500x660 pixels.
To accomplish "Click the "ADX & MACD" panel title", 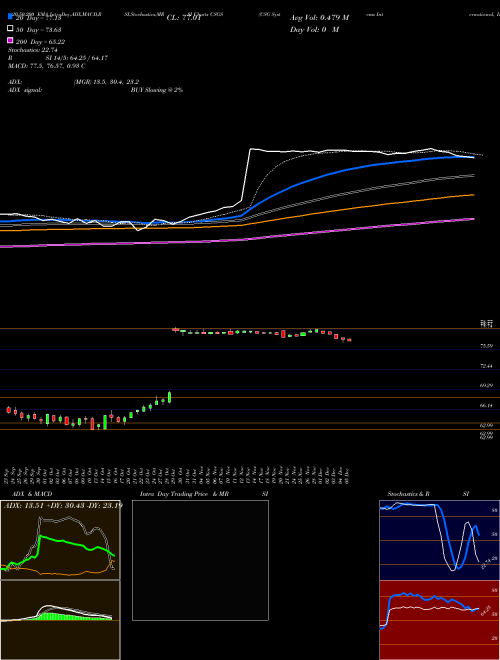I will (x=32, y=494).
